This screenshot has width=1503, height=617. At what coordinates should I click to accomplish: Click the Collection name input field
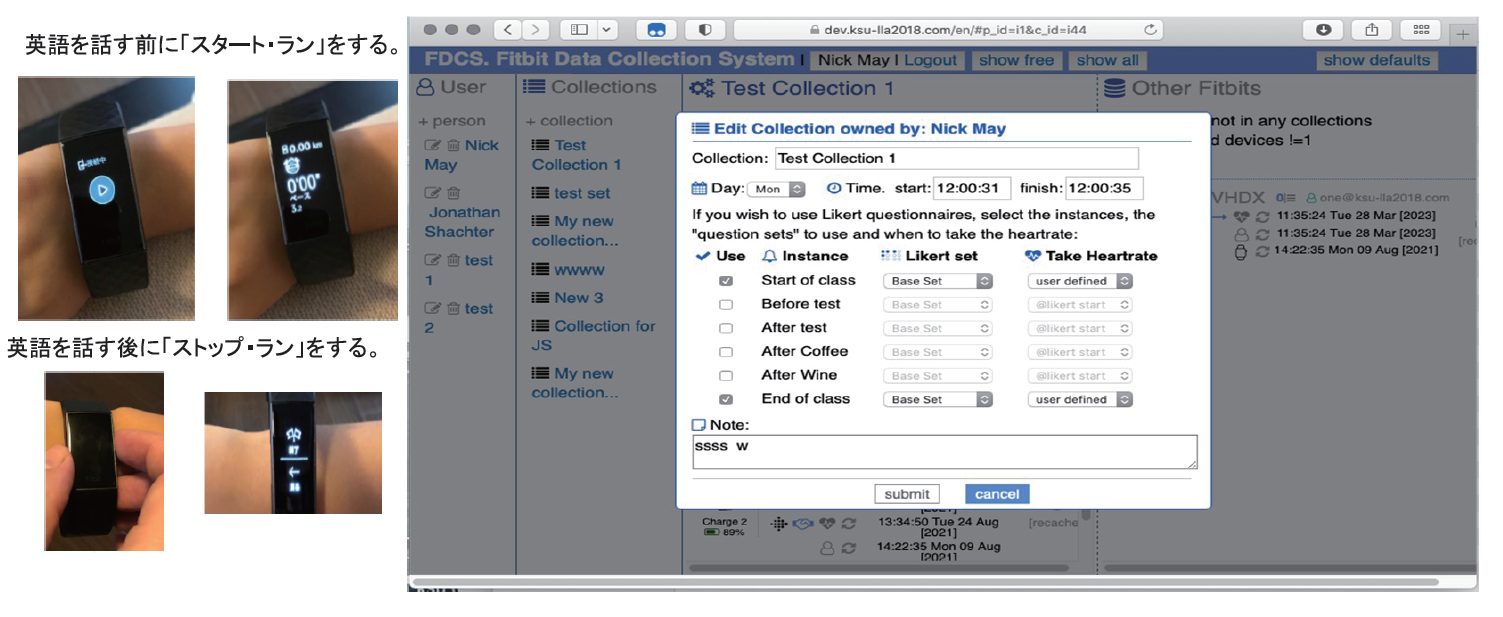click(x=956, y=158)
